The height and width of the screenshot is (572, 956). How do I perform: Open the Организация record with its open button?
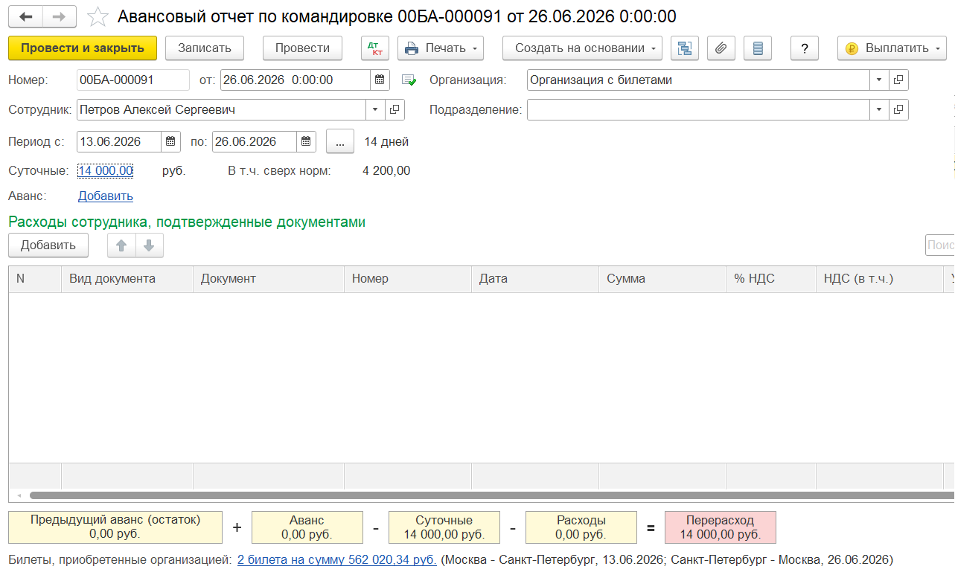[x=899, y=80]
